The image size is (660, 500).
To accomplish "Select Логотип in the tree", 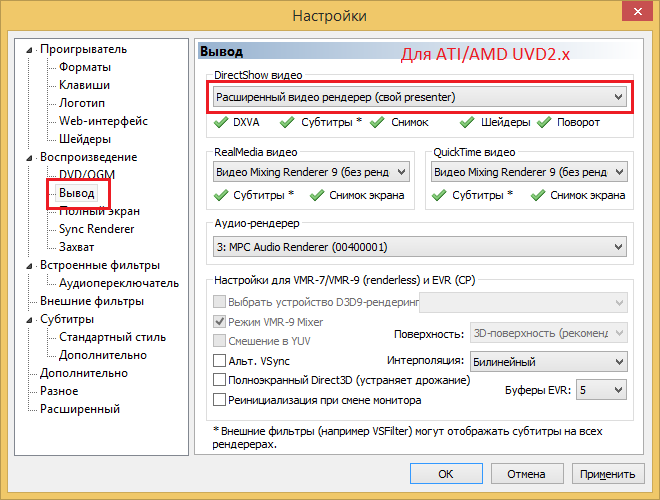I will pos(82,103).
